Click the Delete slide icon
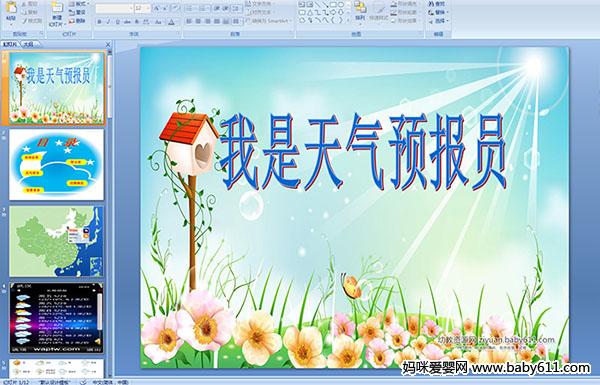The image size is (600, 385). 72,21
